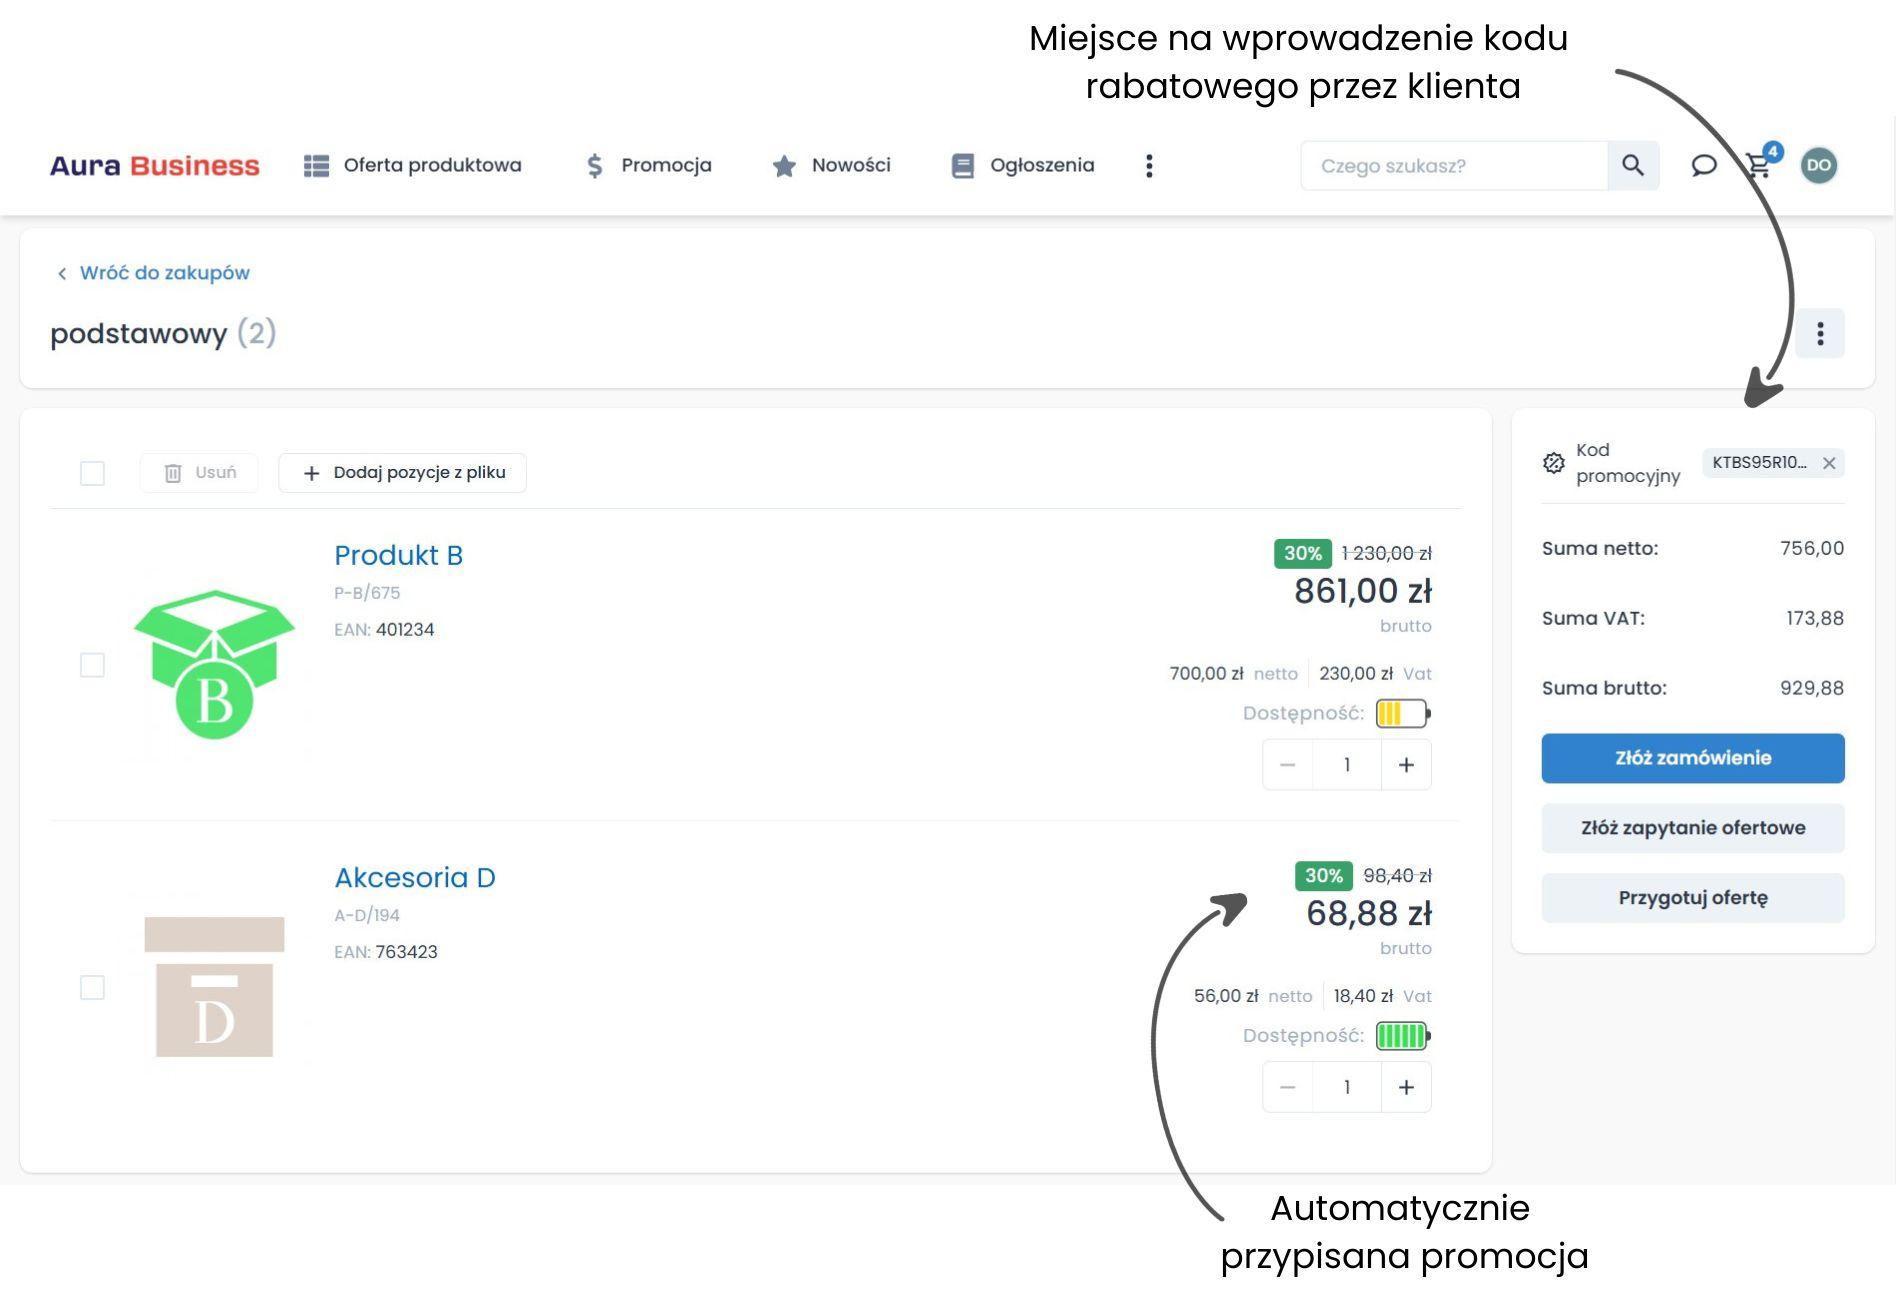Click the trash icon on Usuń

click(x=172, y=472)
